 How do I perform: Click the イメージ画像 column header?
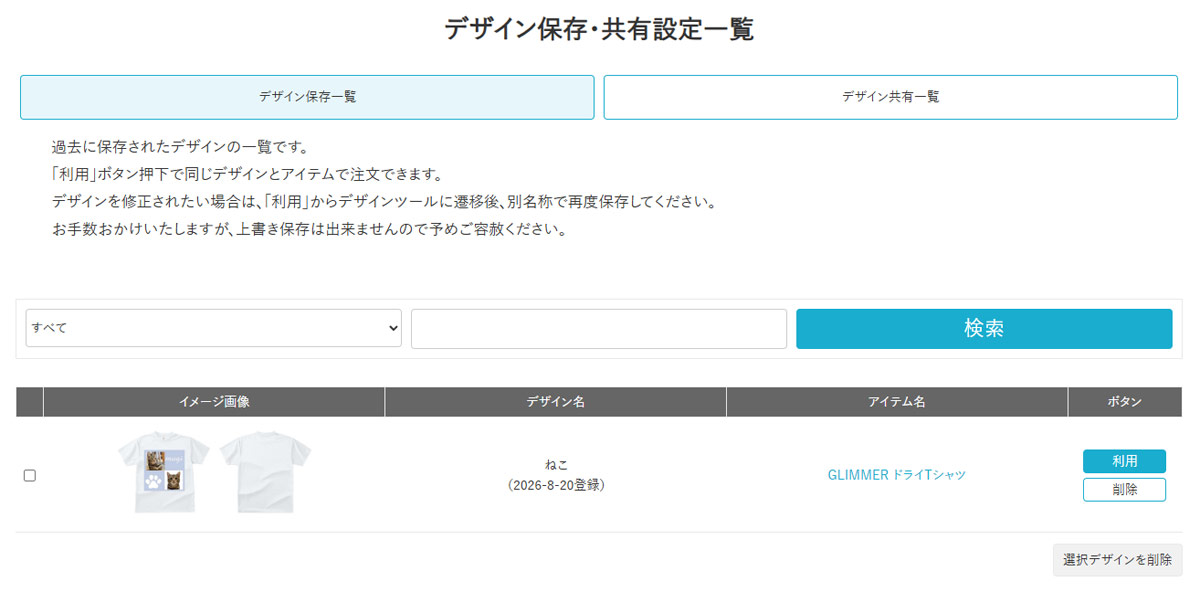214,402
